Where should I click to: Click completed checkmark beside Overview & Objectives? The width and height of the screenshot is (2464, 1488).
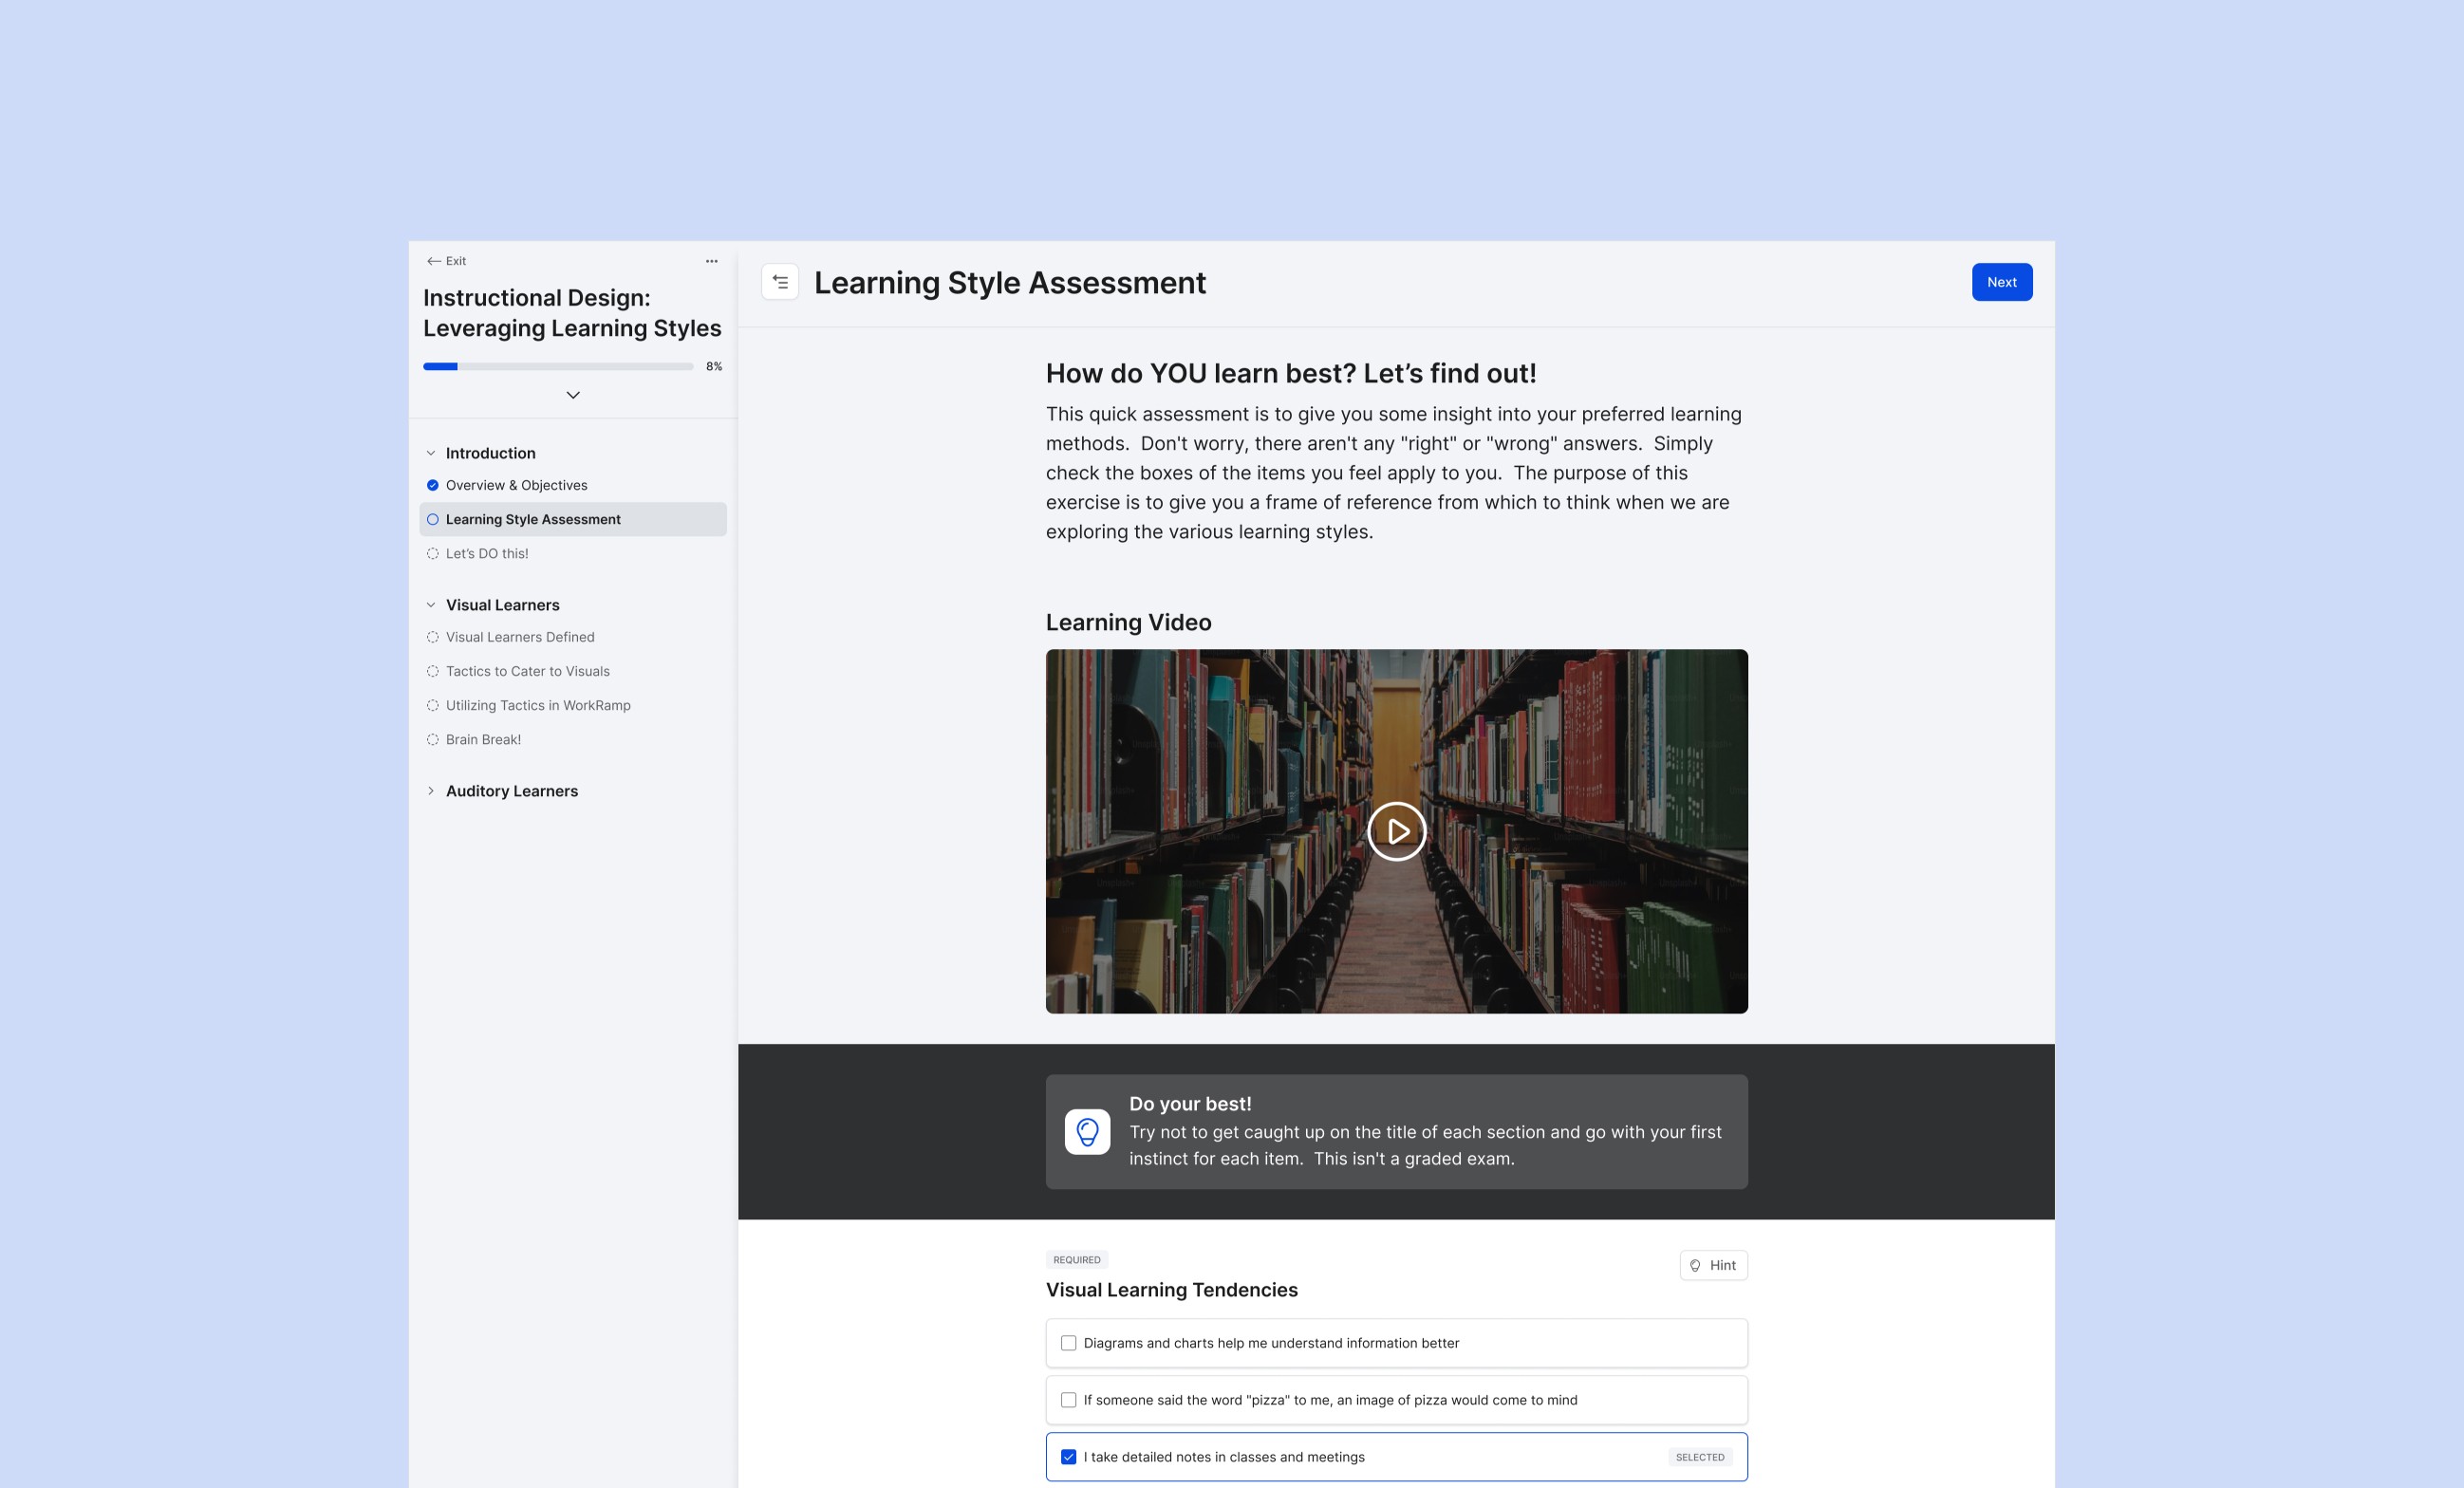[433, 485]
